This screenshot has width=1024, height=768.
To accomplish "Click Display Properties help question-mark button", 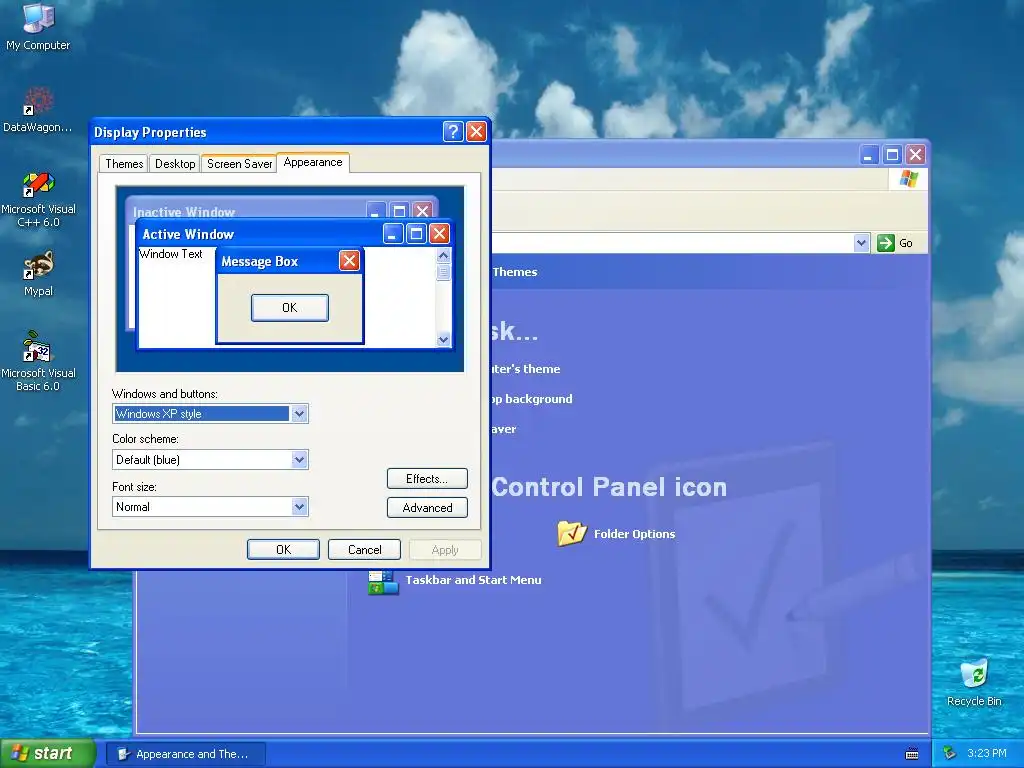I will point(453,132).
